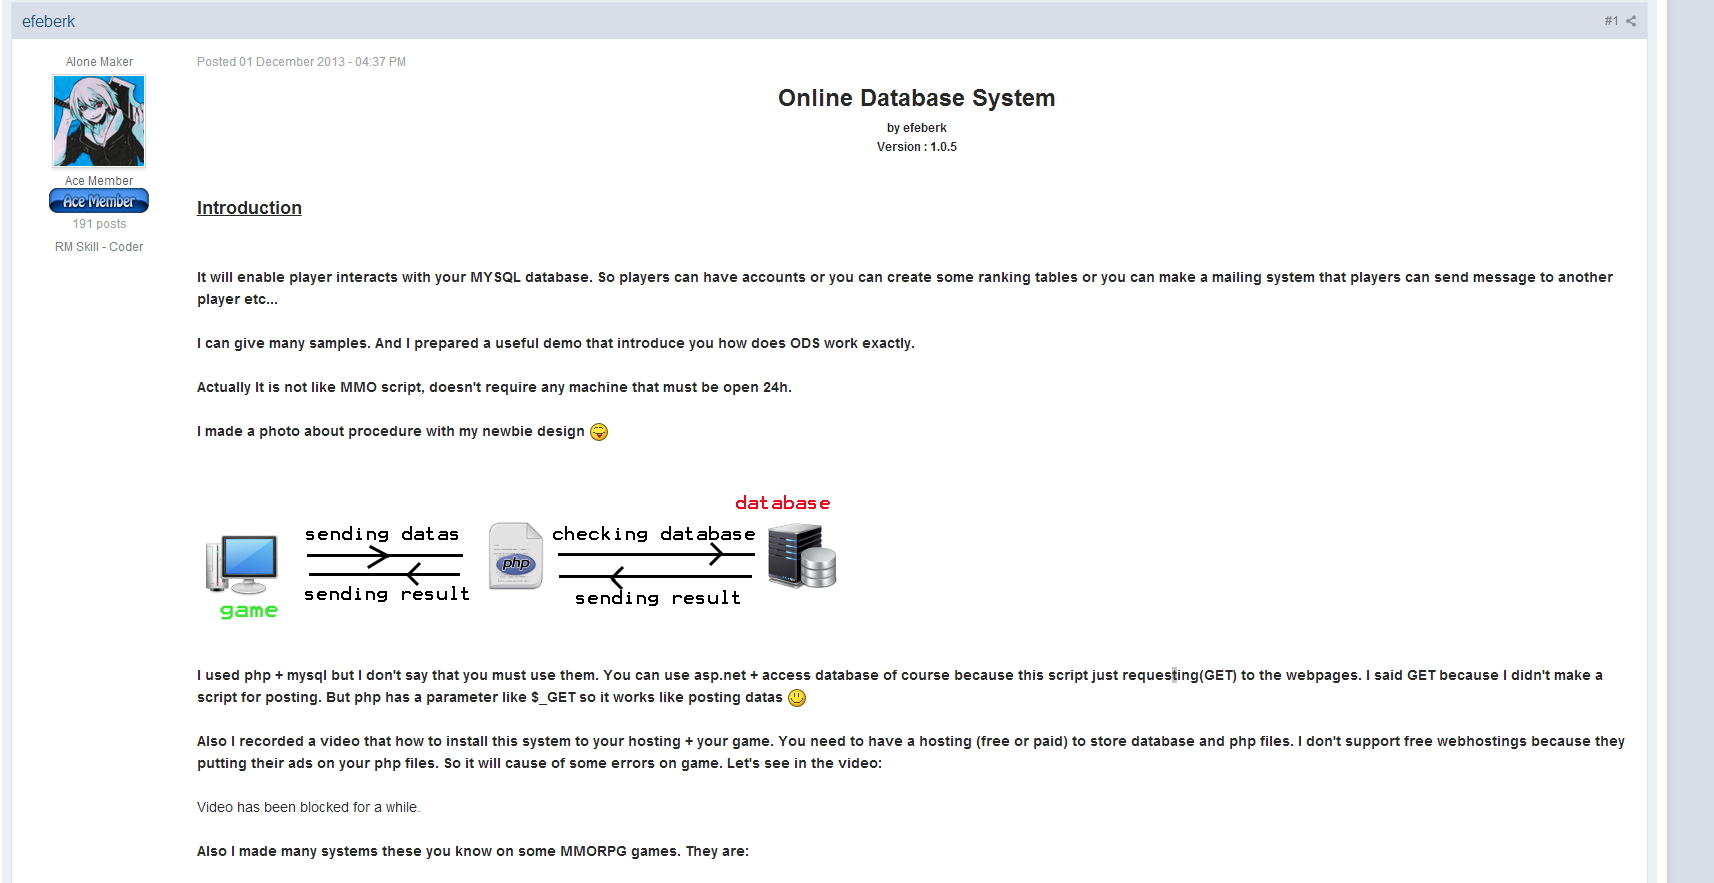Click the 'Version : 1.0.5' text
This screenshot has width=1714, height=883.
[x=917, y=147]
